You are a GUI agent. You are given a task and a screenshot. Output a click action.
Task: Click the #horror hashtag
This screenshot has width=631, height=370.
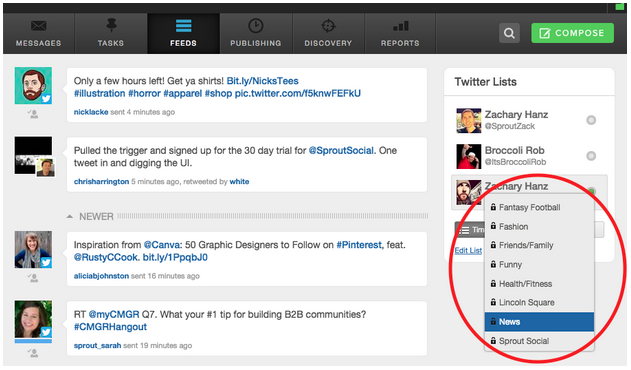tap(144, 93)
